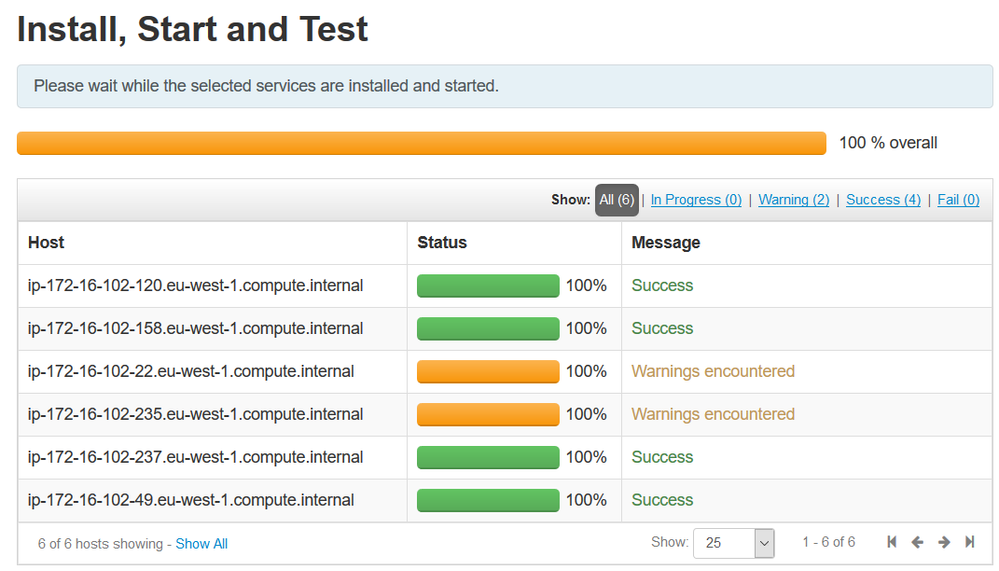The image size is (999, 571).
Task: Select the All (6) filter
Action: pos(617,200)
